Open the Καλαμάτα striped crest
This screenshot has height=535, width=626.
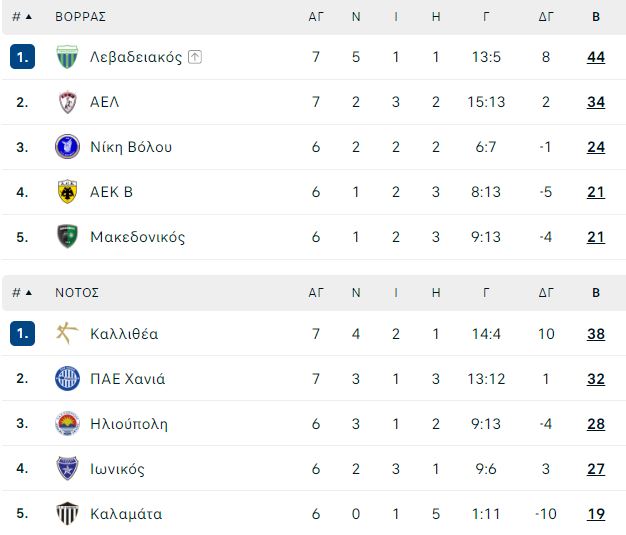pyautogui.click(x=67, y=513)
